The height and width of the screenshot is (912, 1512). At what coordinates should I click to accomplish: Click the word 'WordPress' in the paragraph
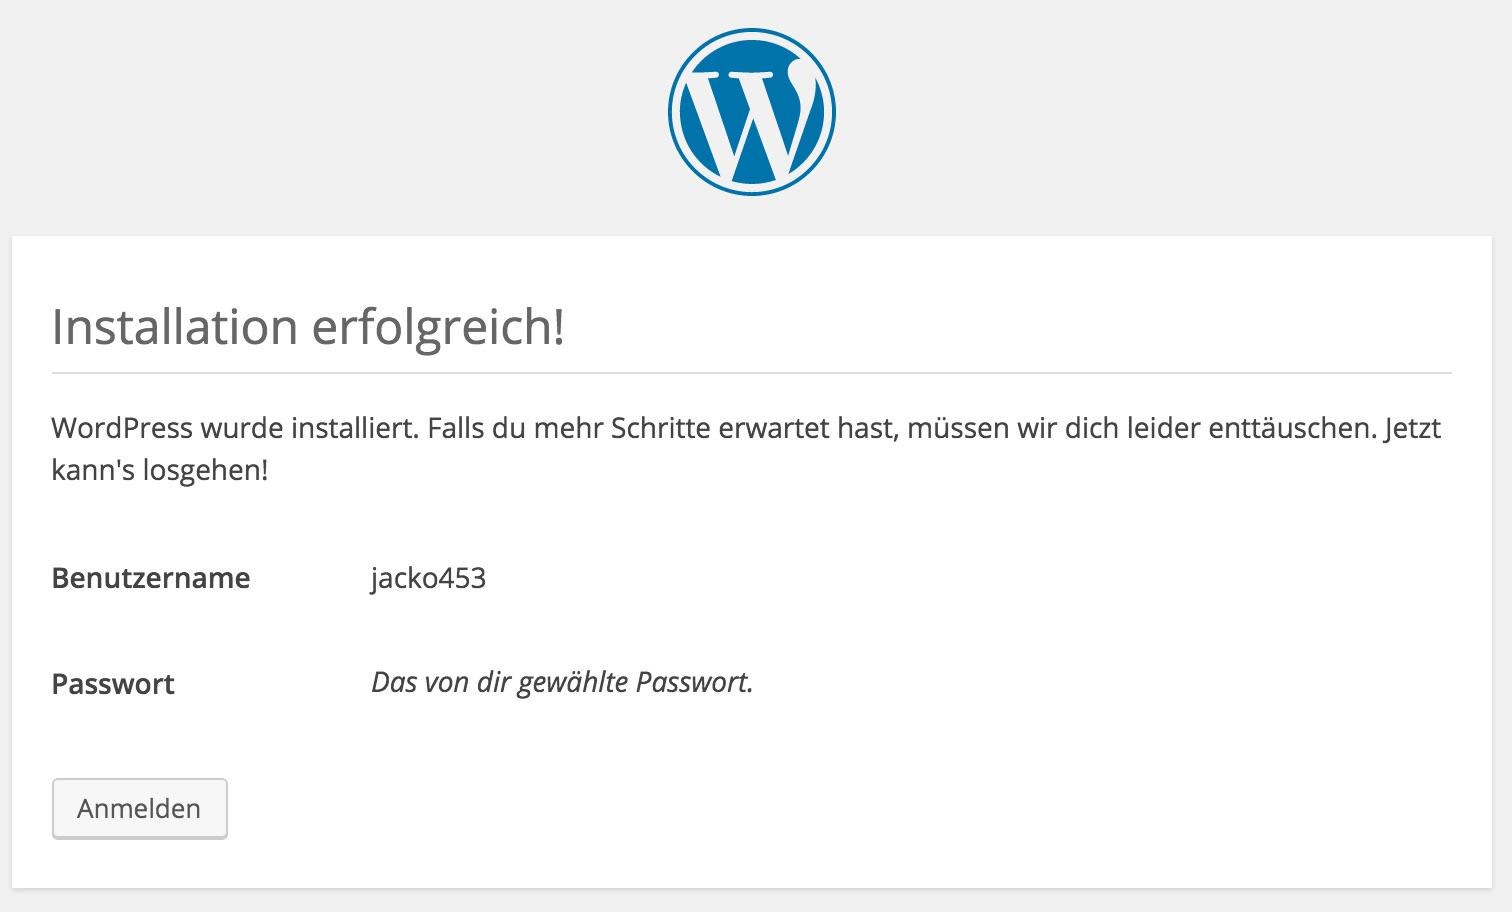point(122,428)
